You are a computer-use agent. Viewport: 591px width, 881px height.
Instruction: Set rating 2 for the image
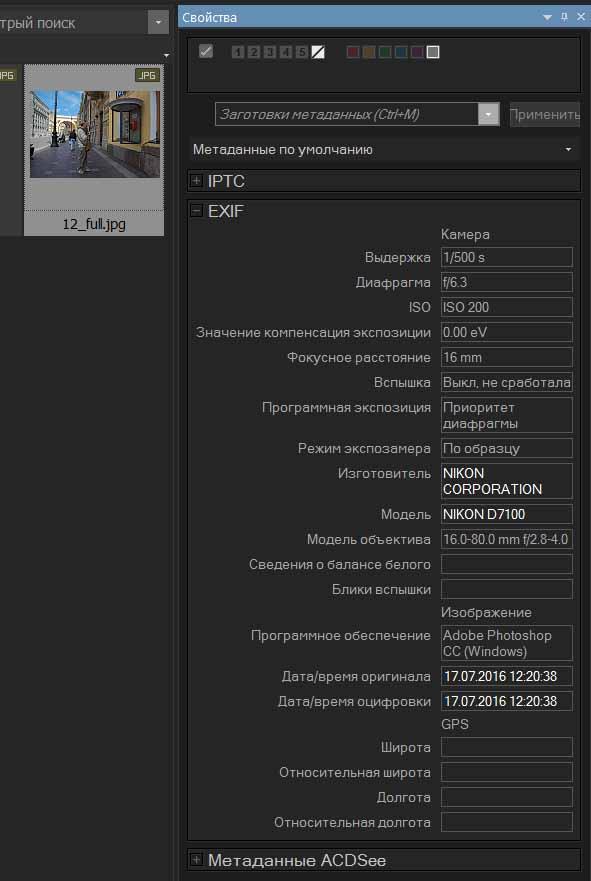coord(254,52)
